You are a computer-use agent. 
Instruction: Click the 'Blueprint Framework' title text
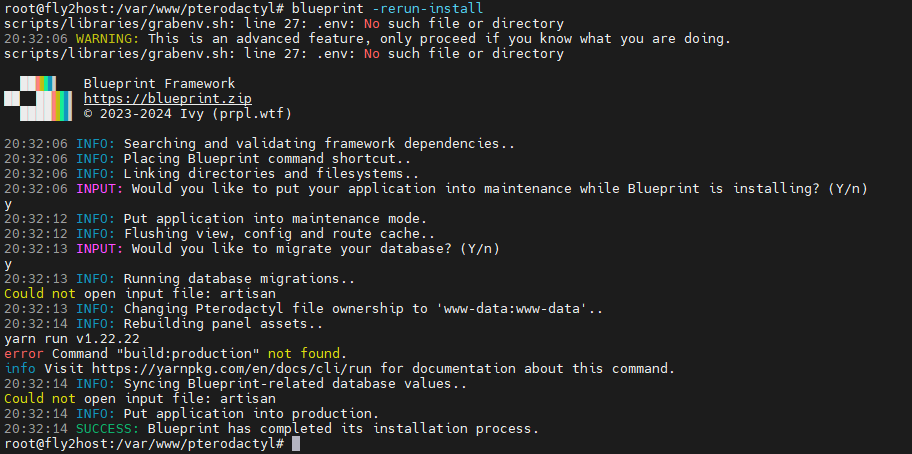point(159,84)
